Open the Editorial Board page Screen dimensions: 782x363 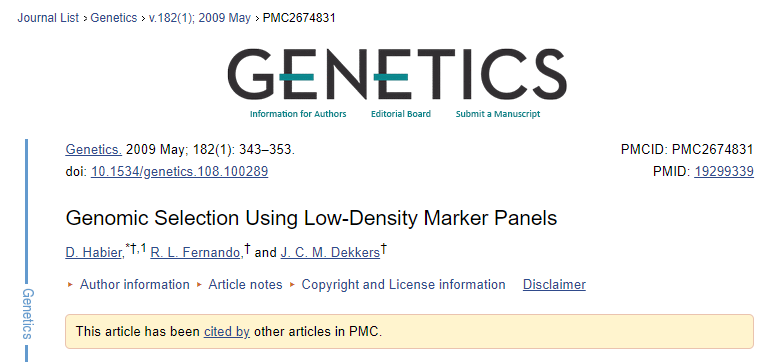tap(400, 114)
